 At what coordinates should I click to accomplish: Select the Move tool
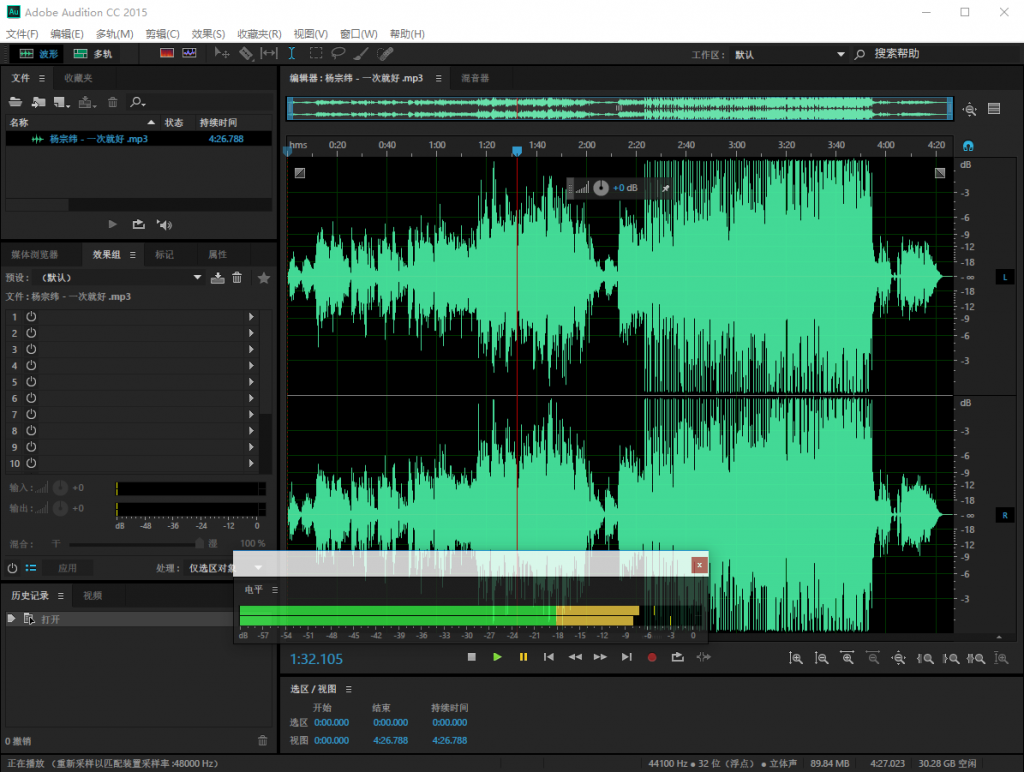click(222, 54)
